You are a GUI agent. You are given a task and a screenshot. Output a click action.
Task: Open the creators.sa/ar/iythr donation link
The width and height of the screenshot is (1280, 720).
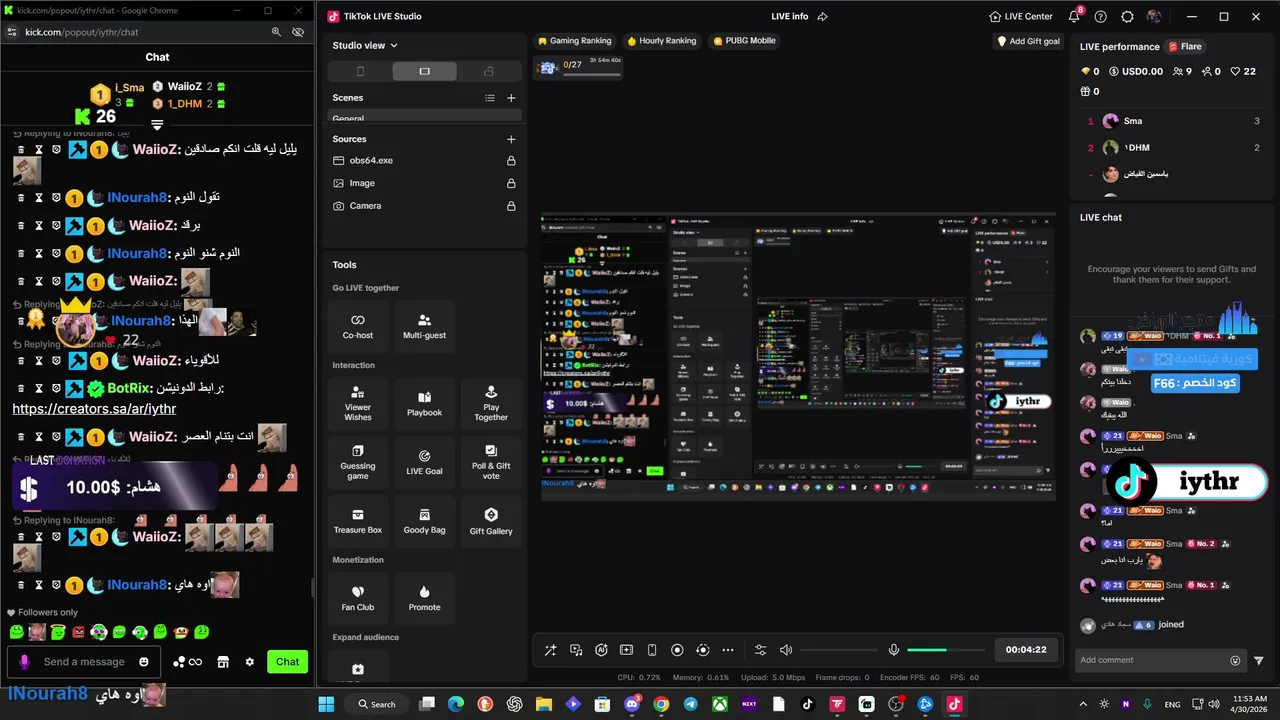tap(94, 409)
